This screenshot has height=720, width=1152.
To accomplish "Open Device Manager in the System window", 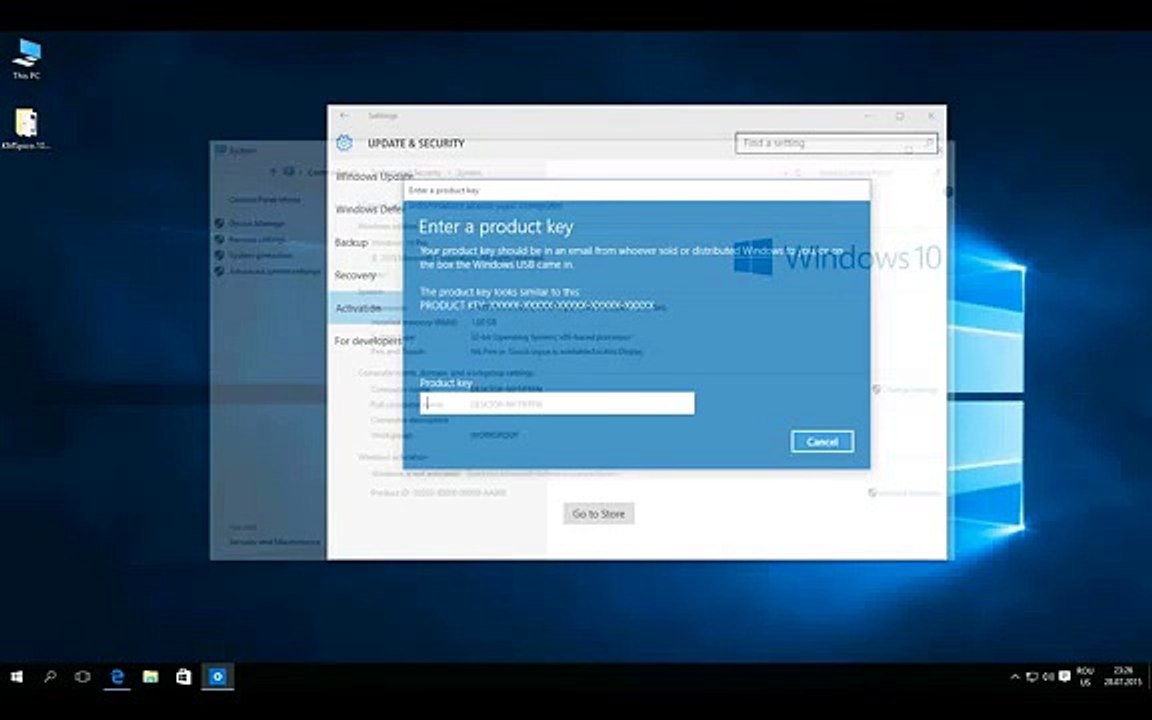I will pos(256,223).
